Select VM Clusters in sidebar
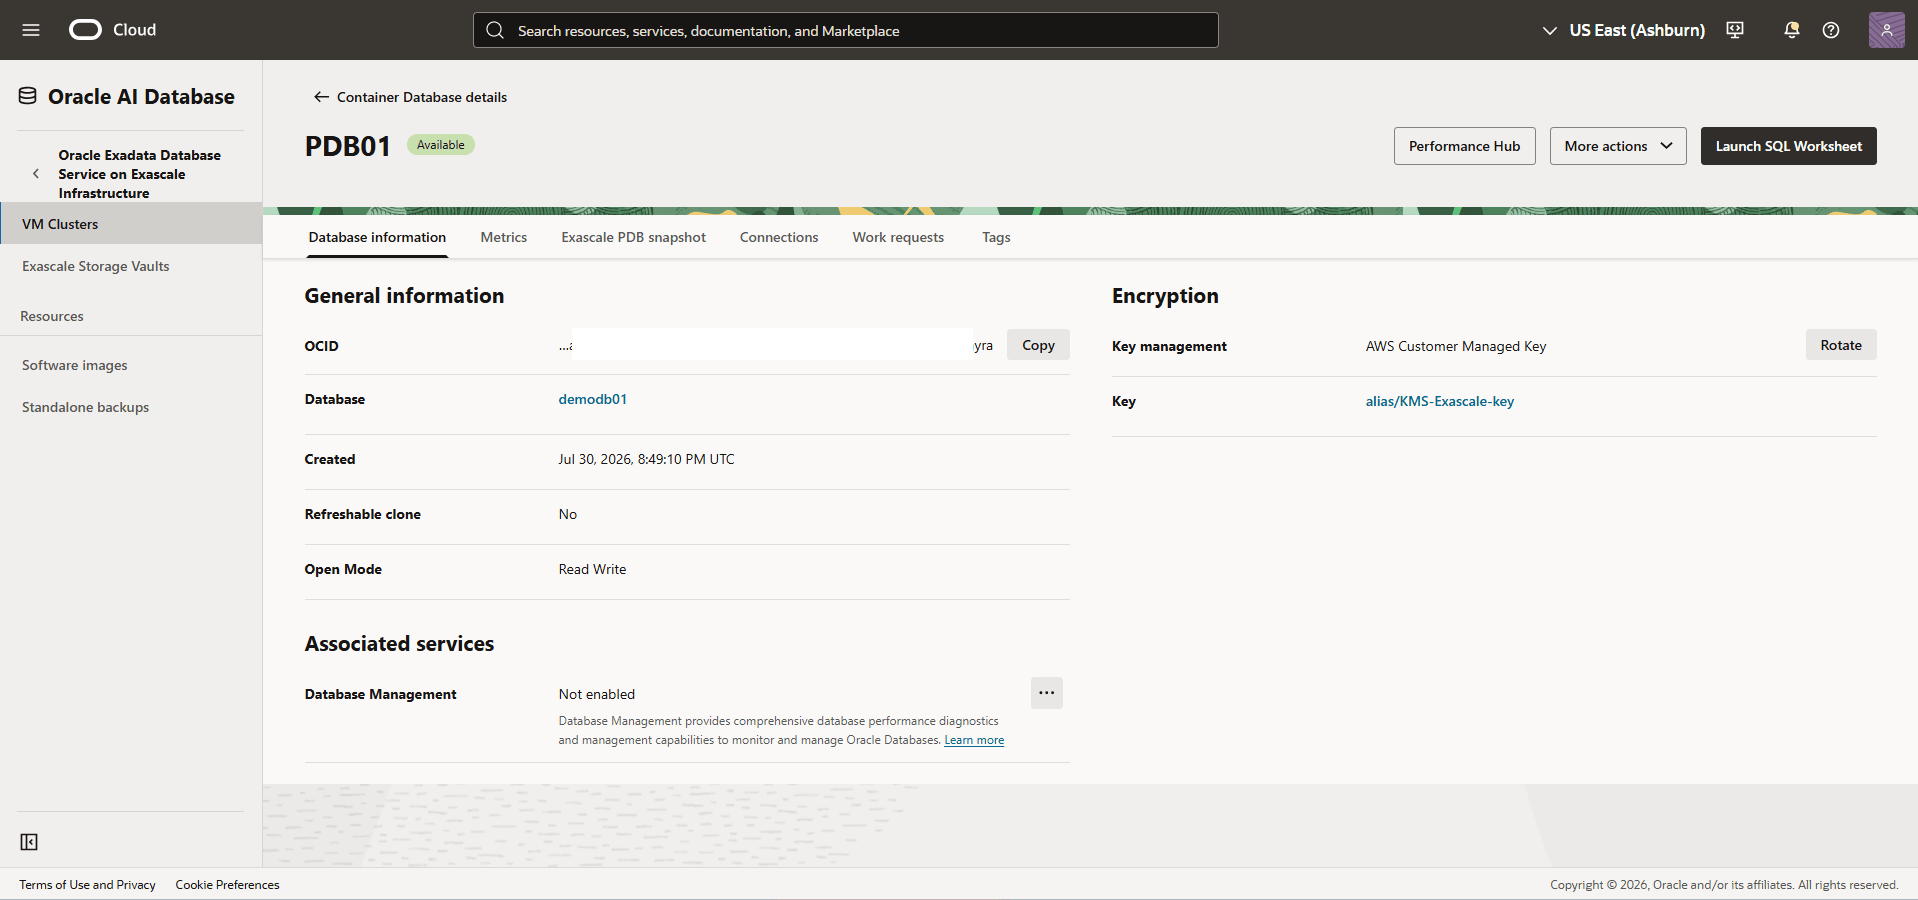The width and height of the screenshot is (1918, 900). click(131, 224)
